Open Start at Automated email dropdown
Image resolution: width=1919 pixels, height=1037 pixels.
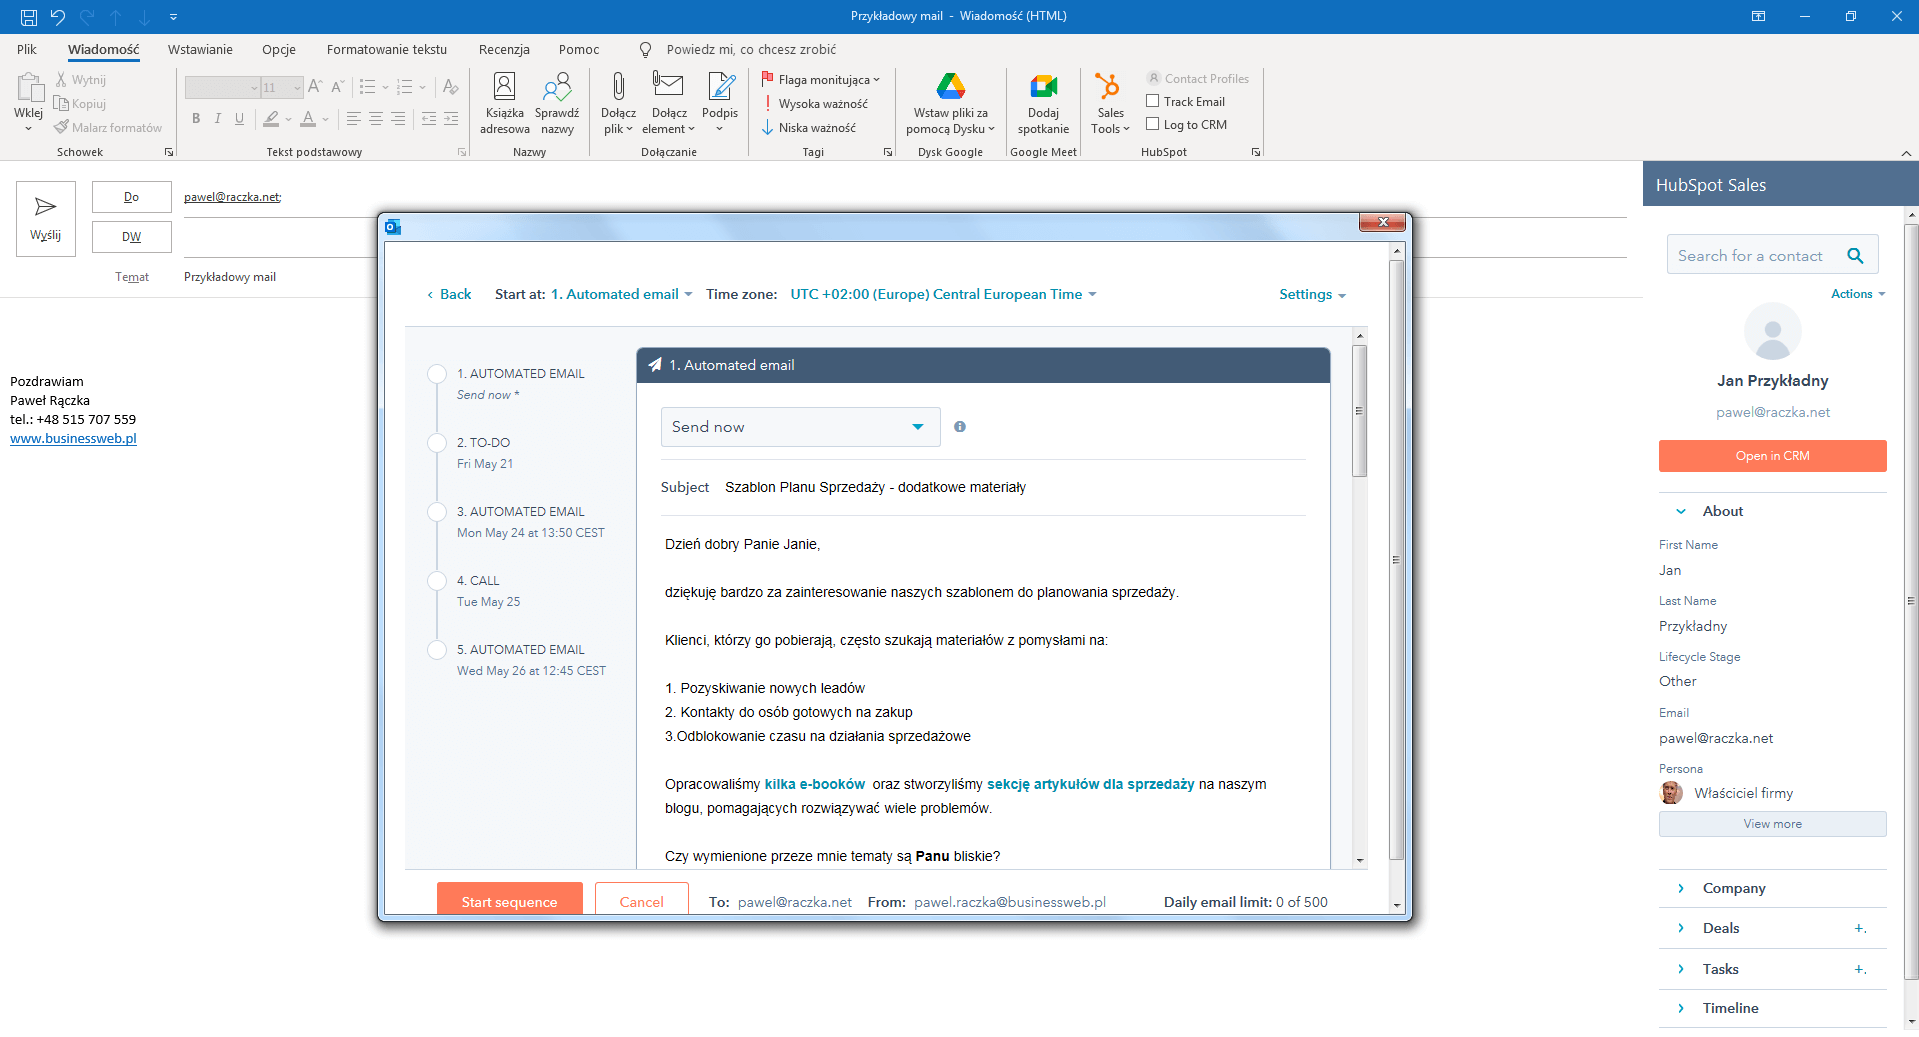622,294
